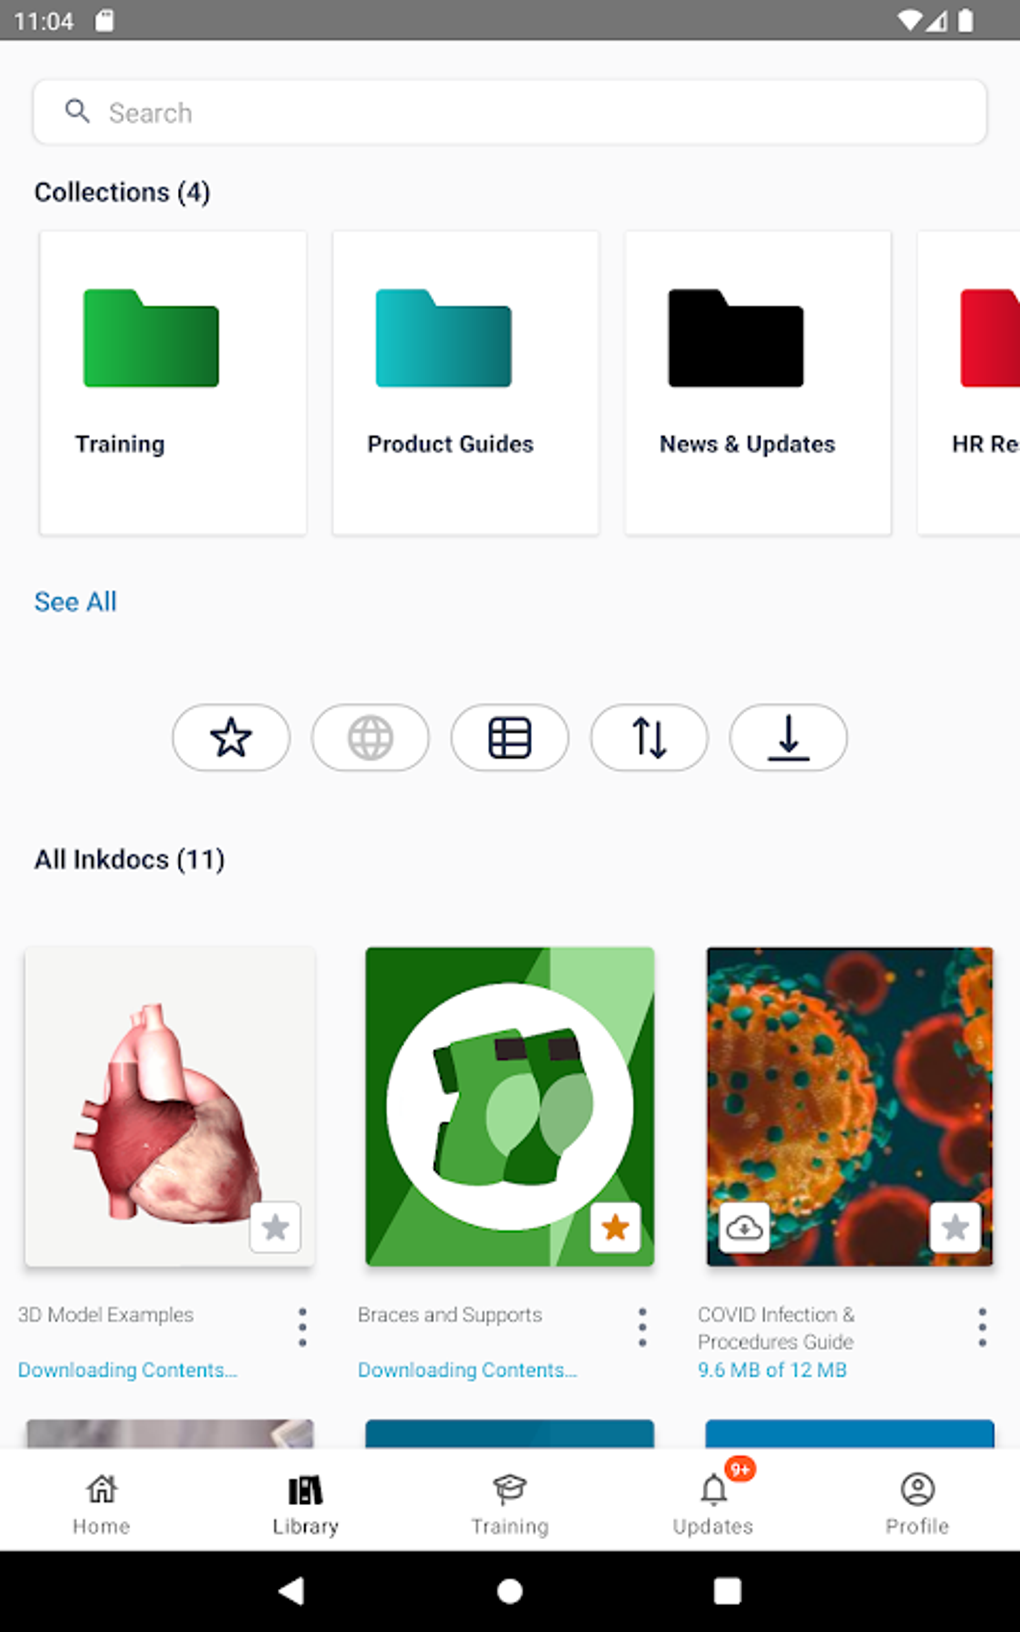The width and height of the screenshot is (1020, 1632).
Task: Star the COVID Infection guide
Action: pos(955,1227)
